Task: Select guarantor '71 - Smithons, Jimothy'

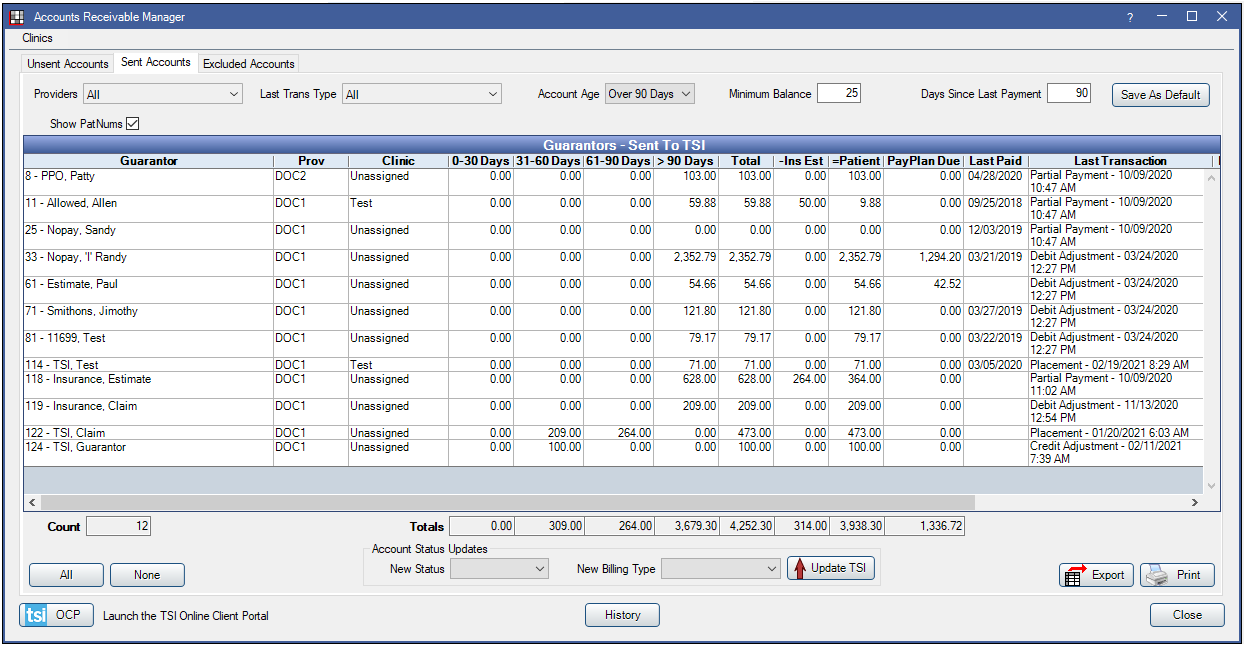Action: (615, 317)
